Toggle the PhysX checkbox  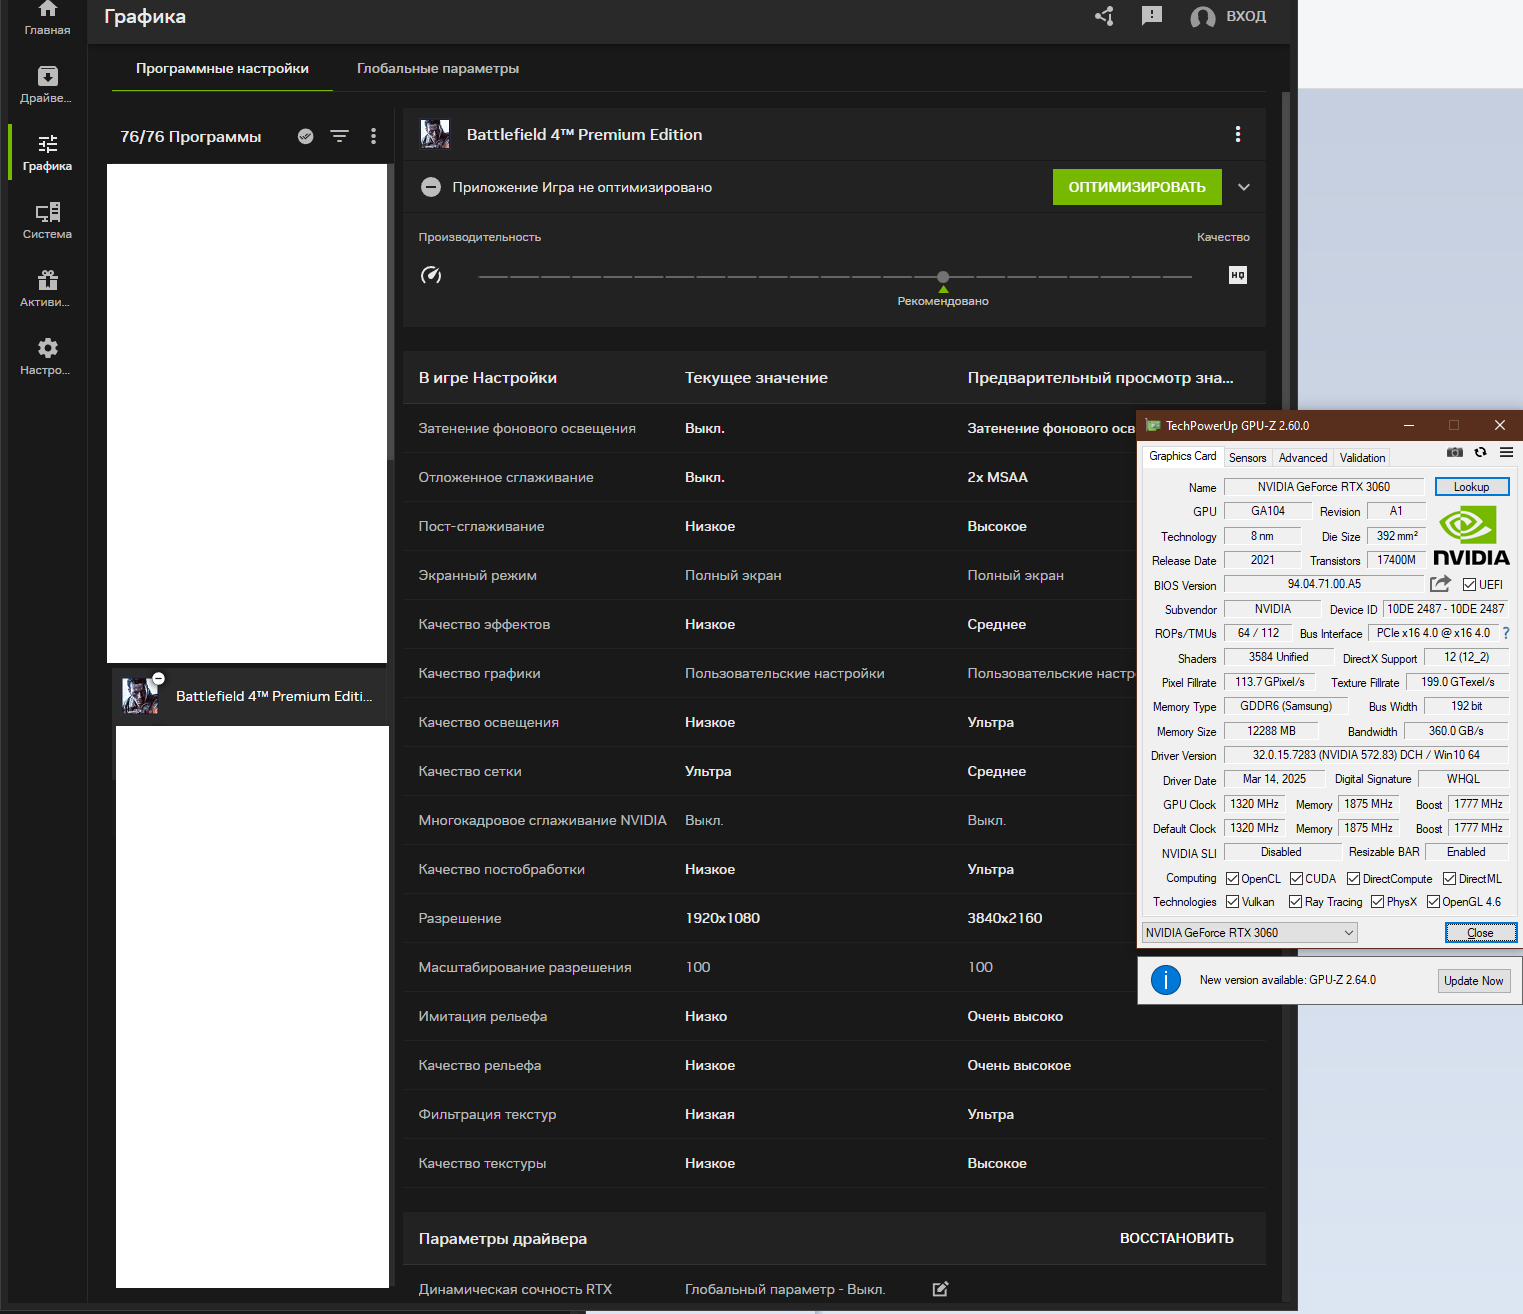tap(1378, 902)
